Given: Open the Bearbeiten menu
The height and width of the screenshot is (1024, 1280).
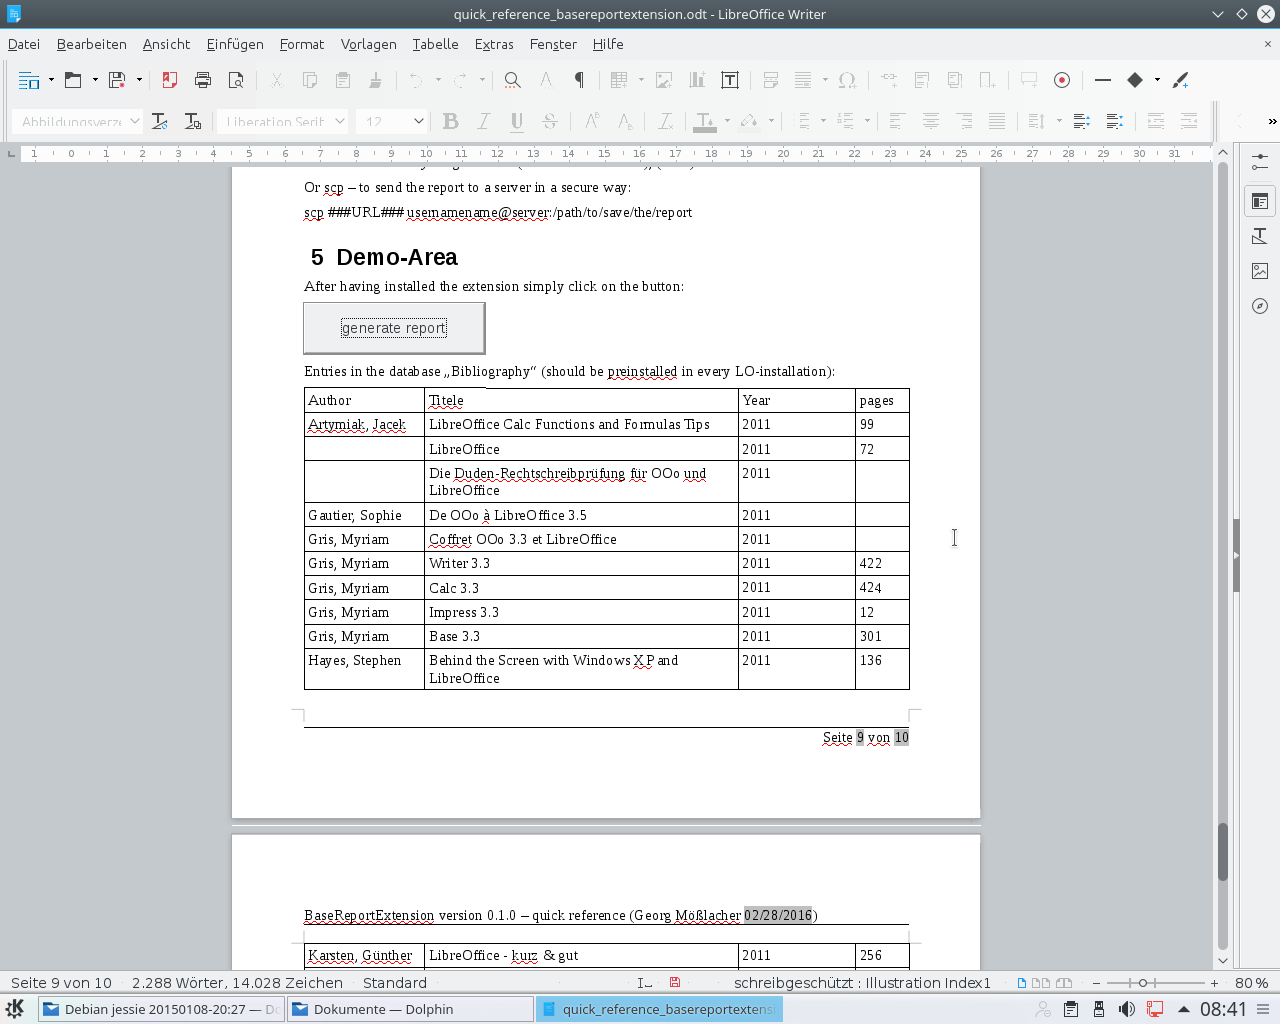Looking at the screenshot, I should (x=92, y=44).
